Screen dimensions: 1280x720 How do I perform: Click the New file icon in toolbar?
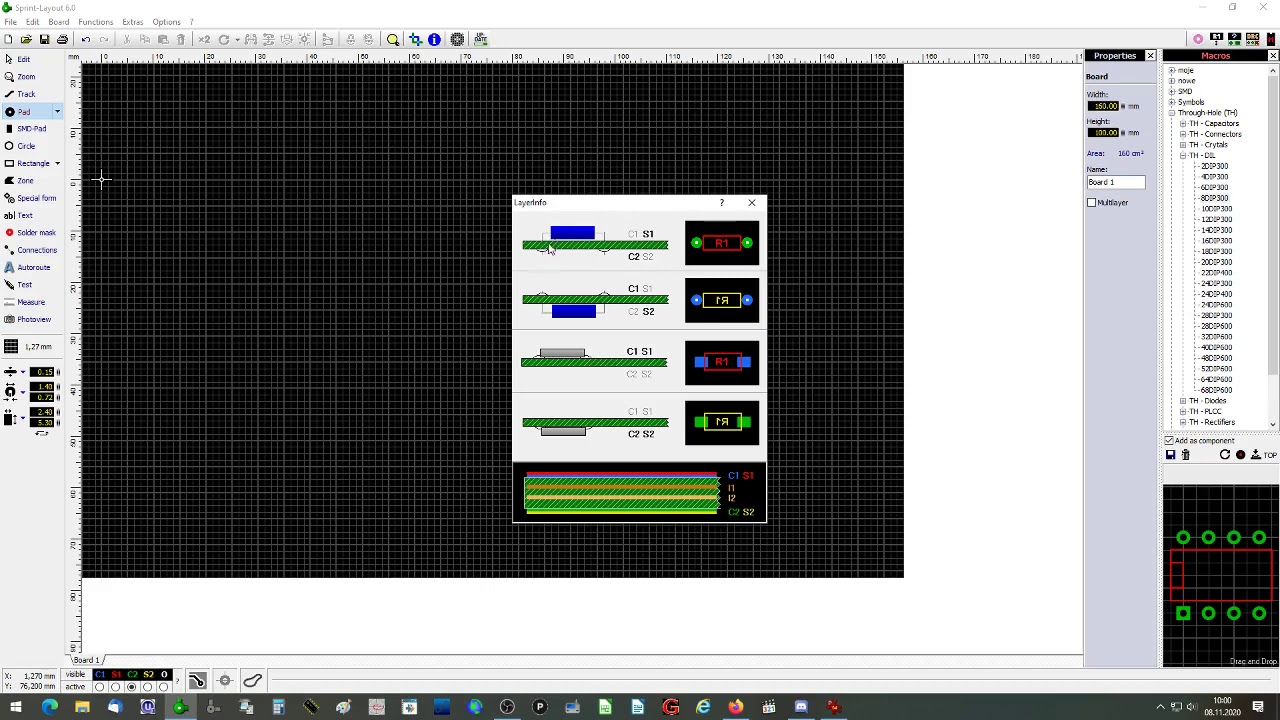tap(9, 39)
